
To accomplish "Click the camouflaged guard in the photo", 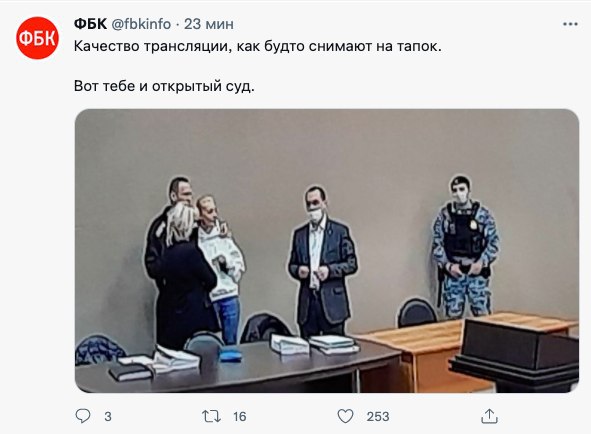I will (x=465, y=246).
